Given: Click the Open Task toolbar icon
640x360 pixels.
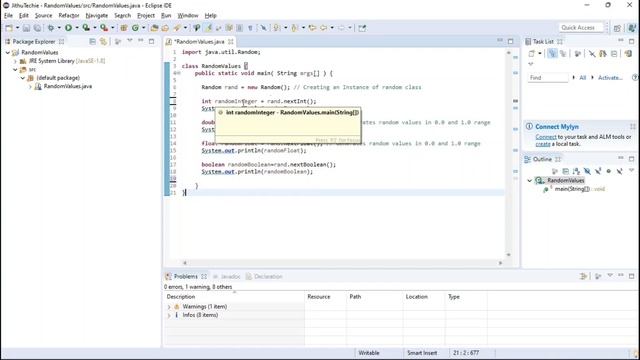Looking at the screenshot, I should coord(165,28).
